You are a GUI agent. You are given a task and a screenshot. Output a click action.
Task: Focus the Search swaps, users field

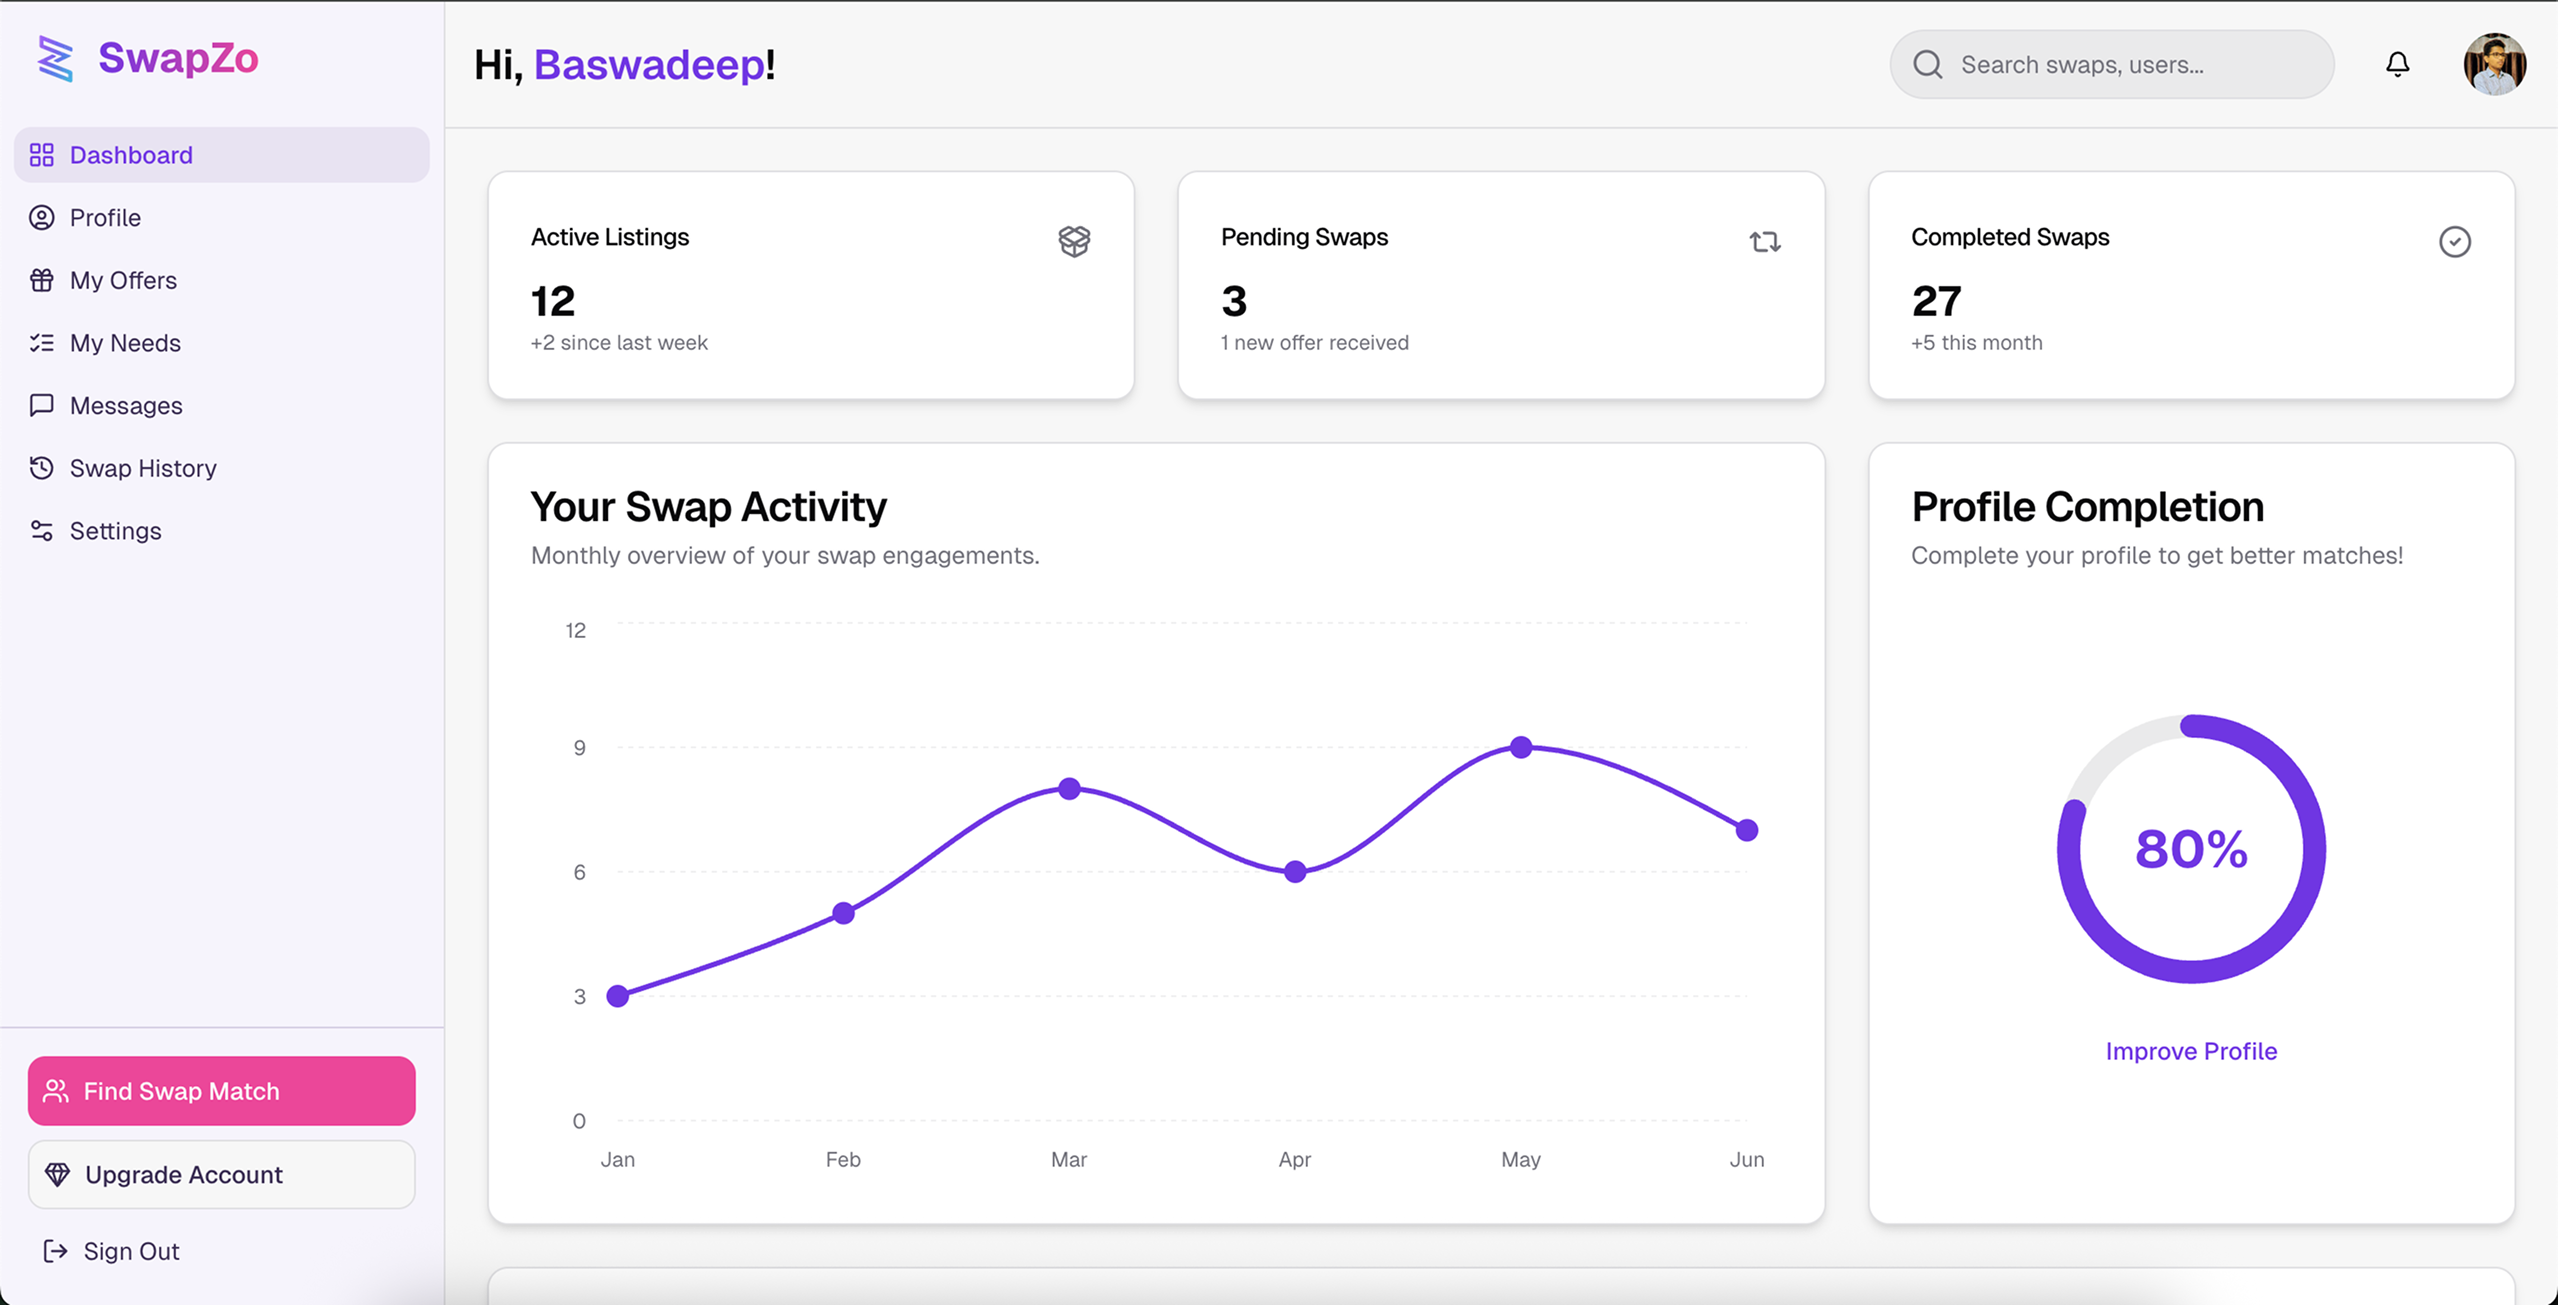pos(2130,64)
